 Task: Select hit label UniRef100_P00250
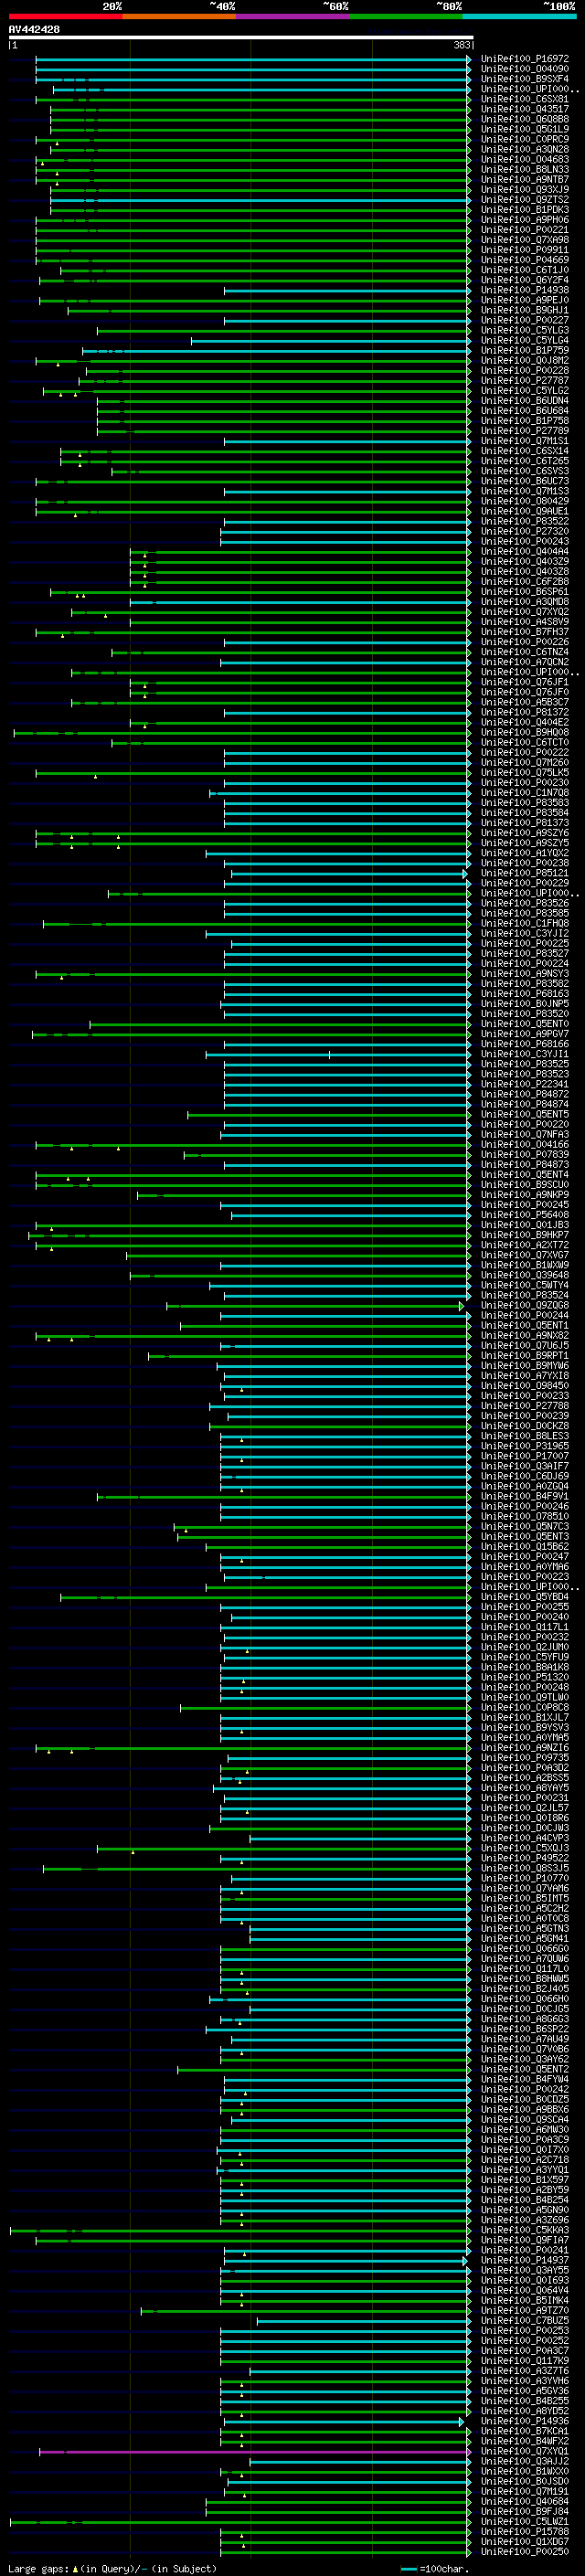click(524, 2552)
